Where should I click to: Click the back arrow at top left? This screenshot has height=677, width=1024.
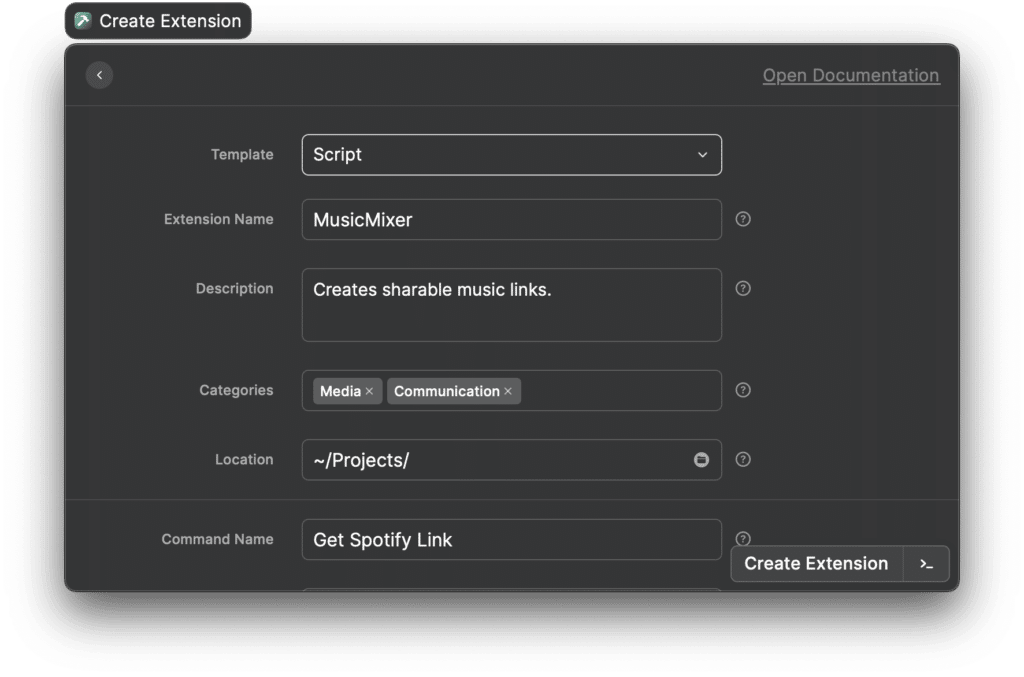pyautogui.click(x=99, y=75)
